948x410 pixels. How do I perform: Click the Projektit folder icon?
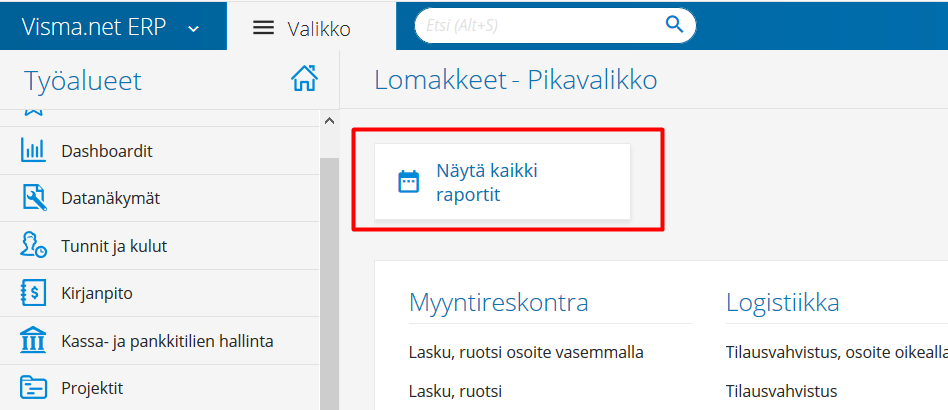[33, 388]
